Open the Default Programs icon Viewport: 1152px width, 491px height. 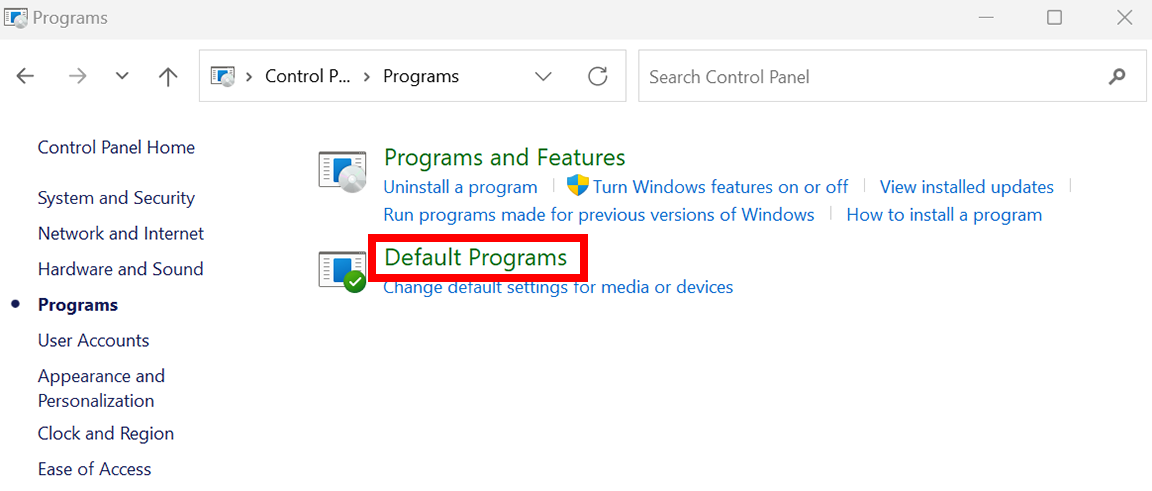[x=342, y=271]
